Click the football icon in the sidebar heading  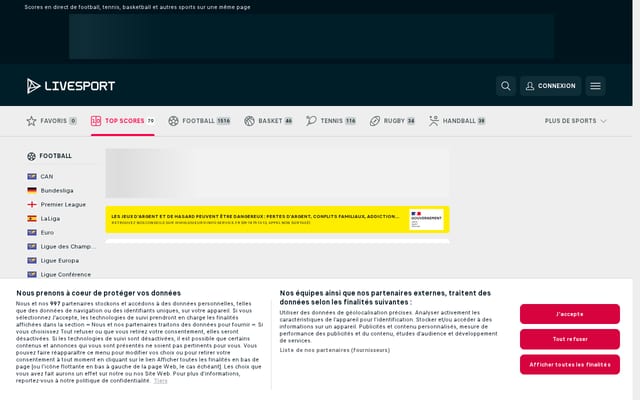31,156
